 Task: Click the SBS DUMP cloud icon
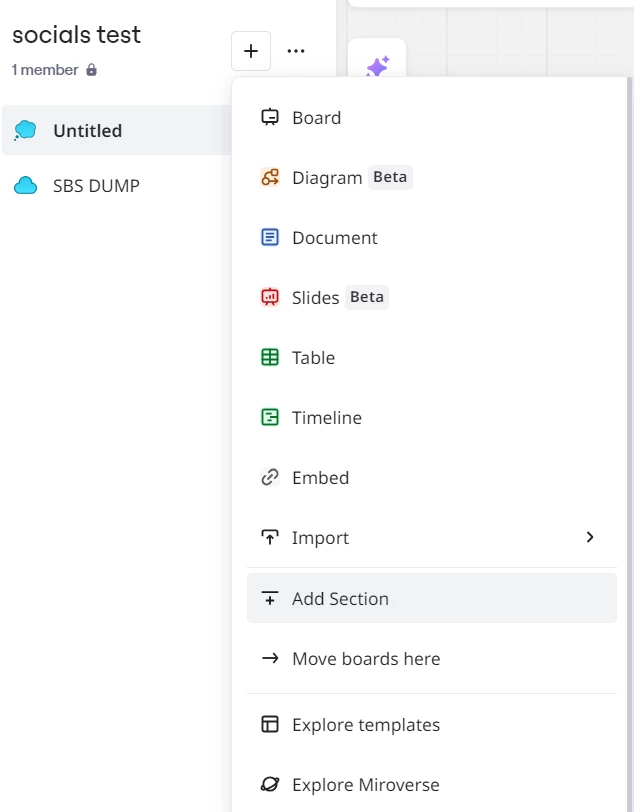click(25, 185)
